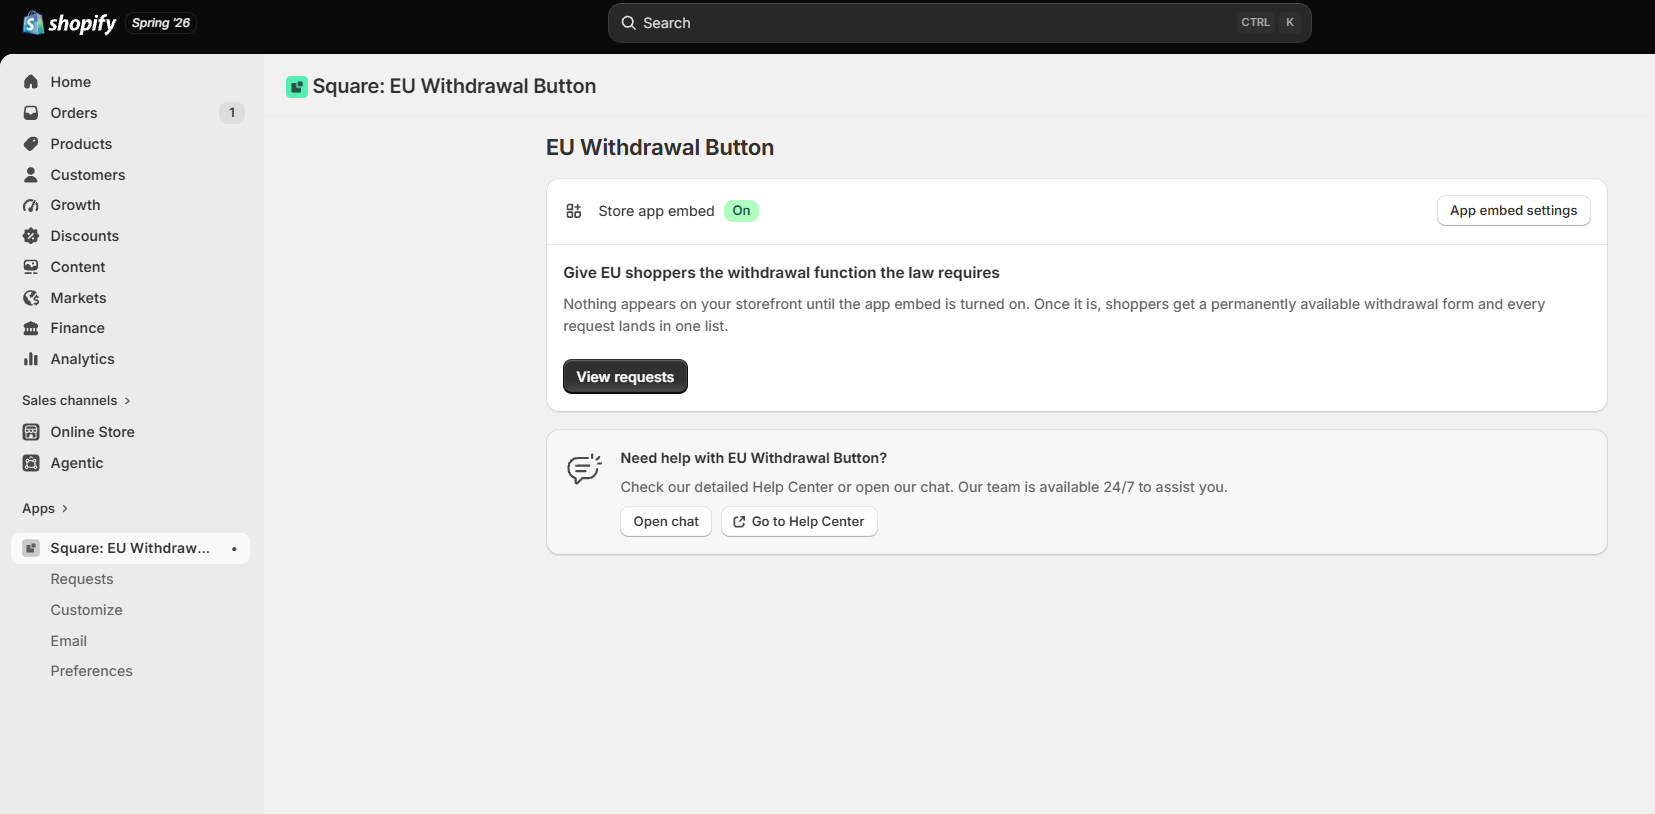Click the On status badge
The image size is (1655, 814).
coord(741,211)
